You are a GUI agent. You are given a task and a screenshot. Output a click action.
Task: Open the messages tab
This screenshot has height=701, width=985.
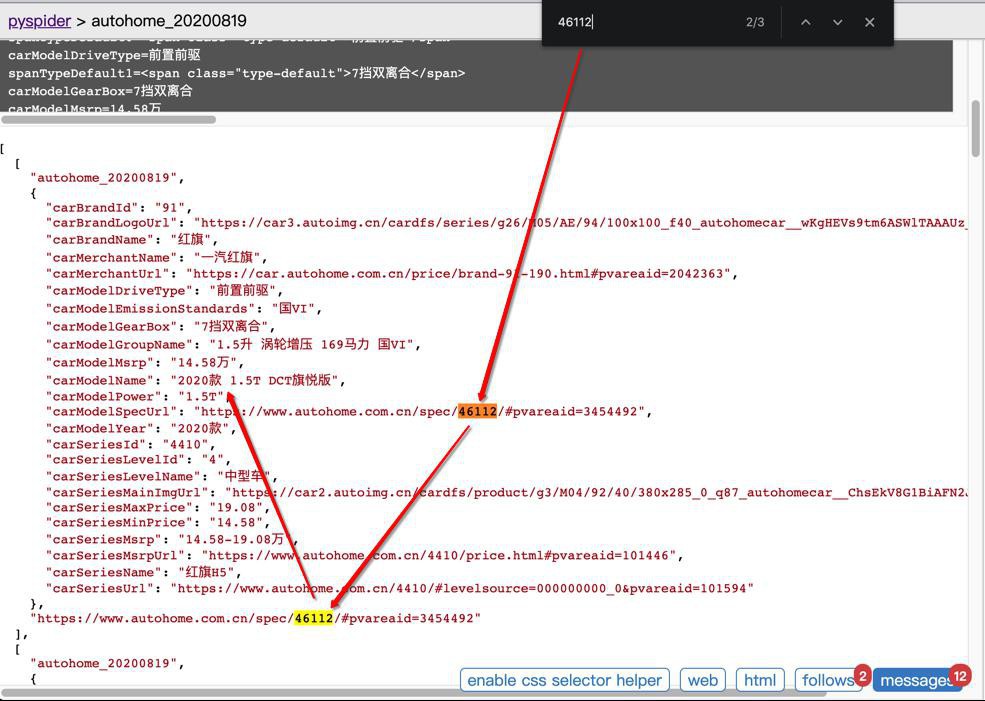click(916, 680)
